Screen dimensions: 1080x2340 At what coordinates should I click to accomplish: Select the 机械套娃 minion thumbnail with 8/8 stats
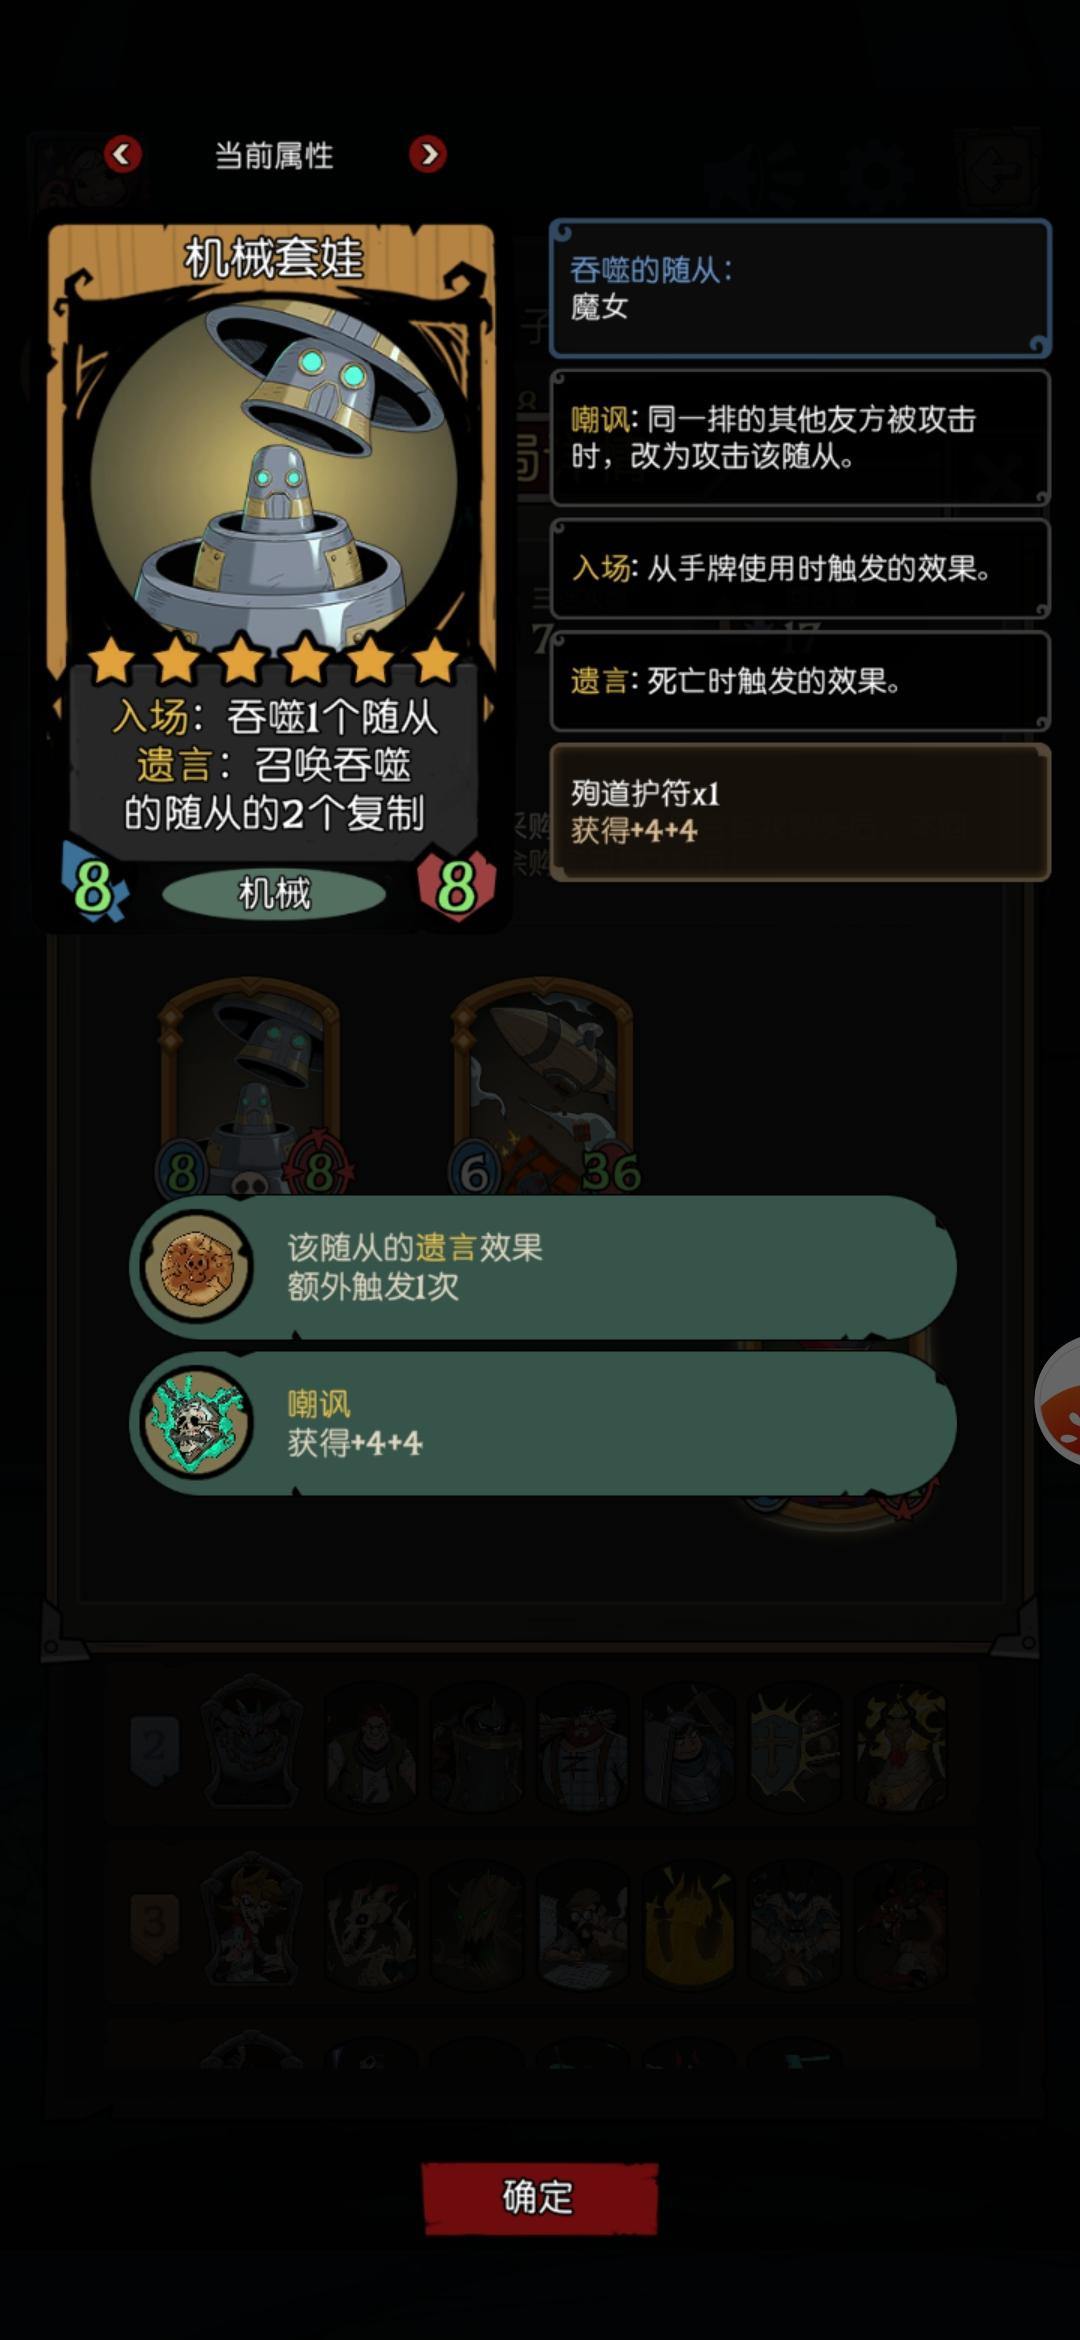pos(251,1087)
